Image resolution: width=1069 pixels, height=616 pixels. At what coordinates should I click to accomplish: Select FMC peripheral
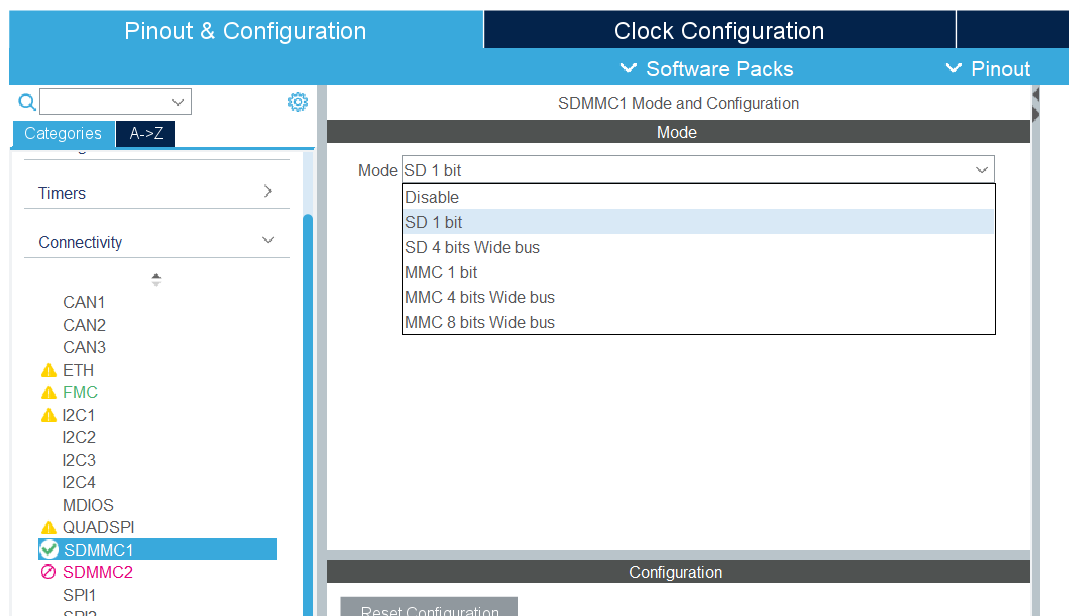pyautogui.click(x=80, y=392)
